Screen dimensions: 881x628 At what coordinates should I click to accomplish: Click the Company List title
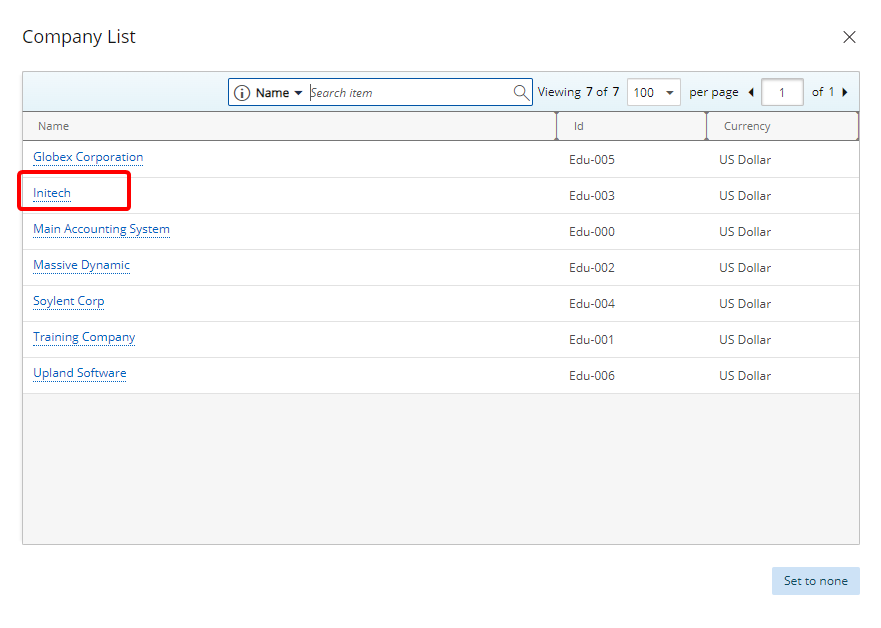(79, 37)
